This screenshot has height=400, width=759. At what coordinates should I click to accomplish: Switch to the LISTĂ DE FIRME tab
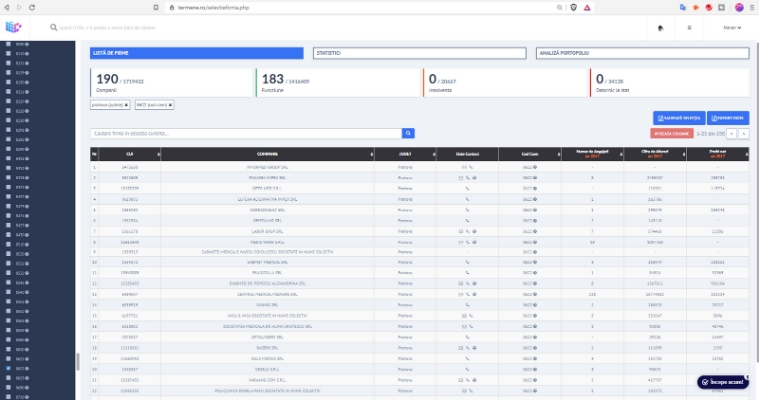point(197,53)
